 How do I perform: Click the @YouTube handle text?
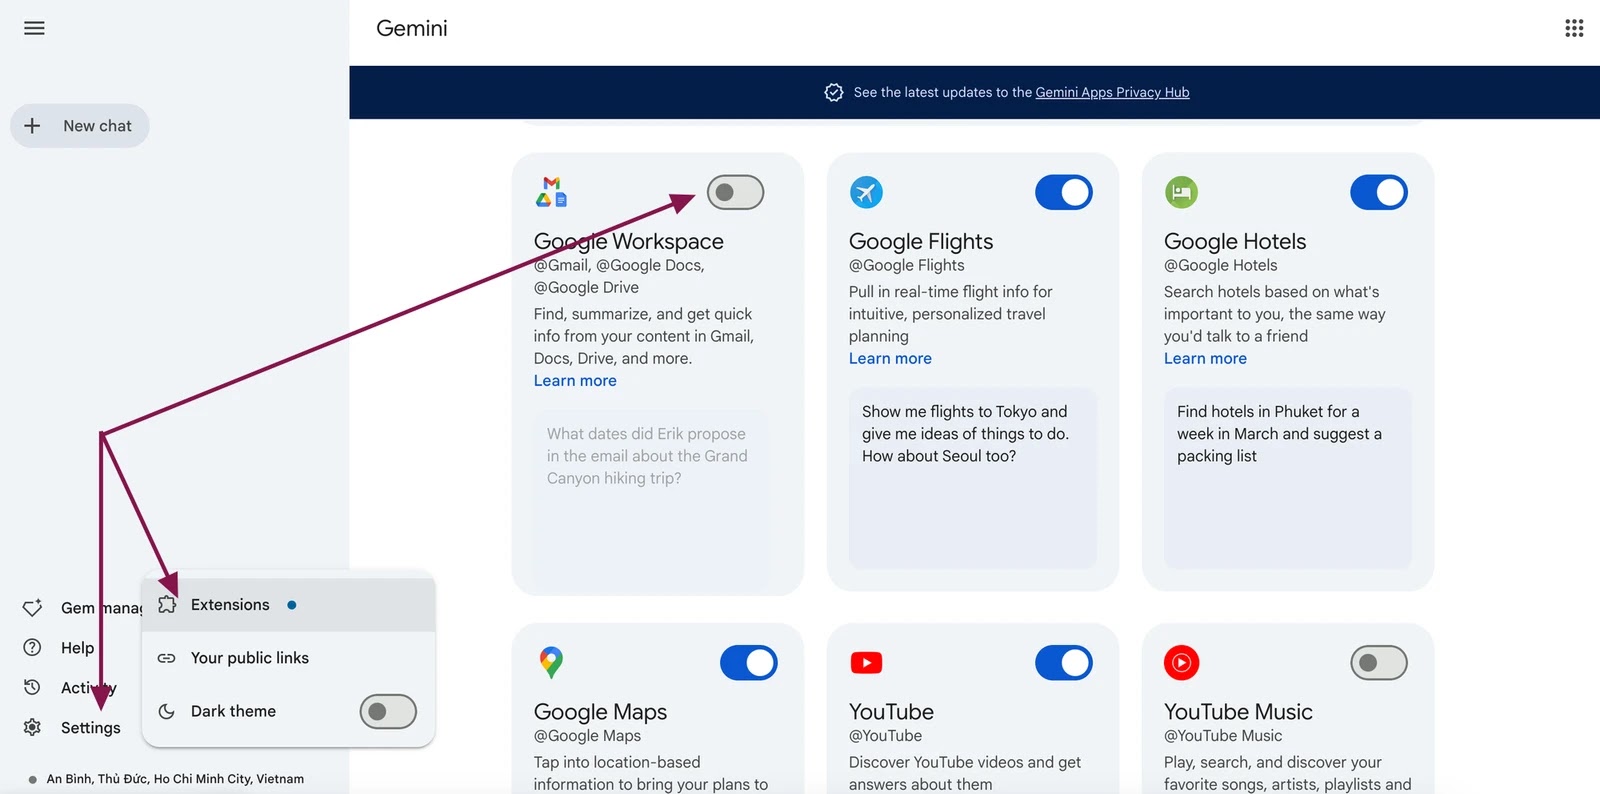[x=885, y=735]
